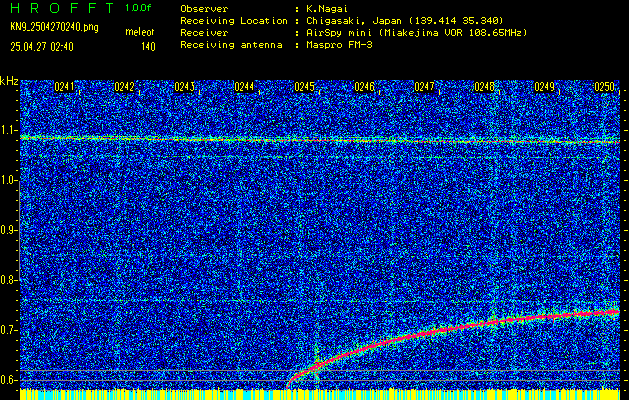Image resolution: width=629 pixels, height=400 pixels.
Task: Click the meteor count value 140
Action: pyautogui.click(x=148, y=47)
